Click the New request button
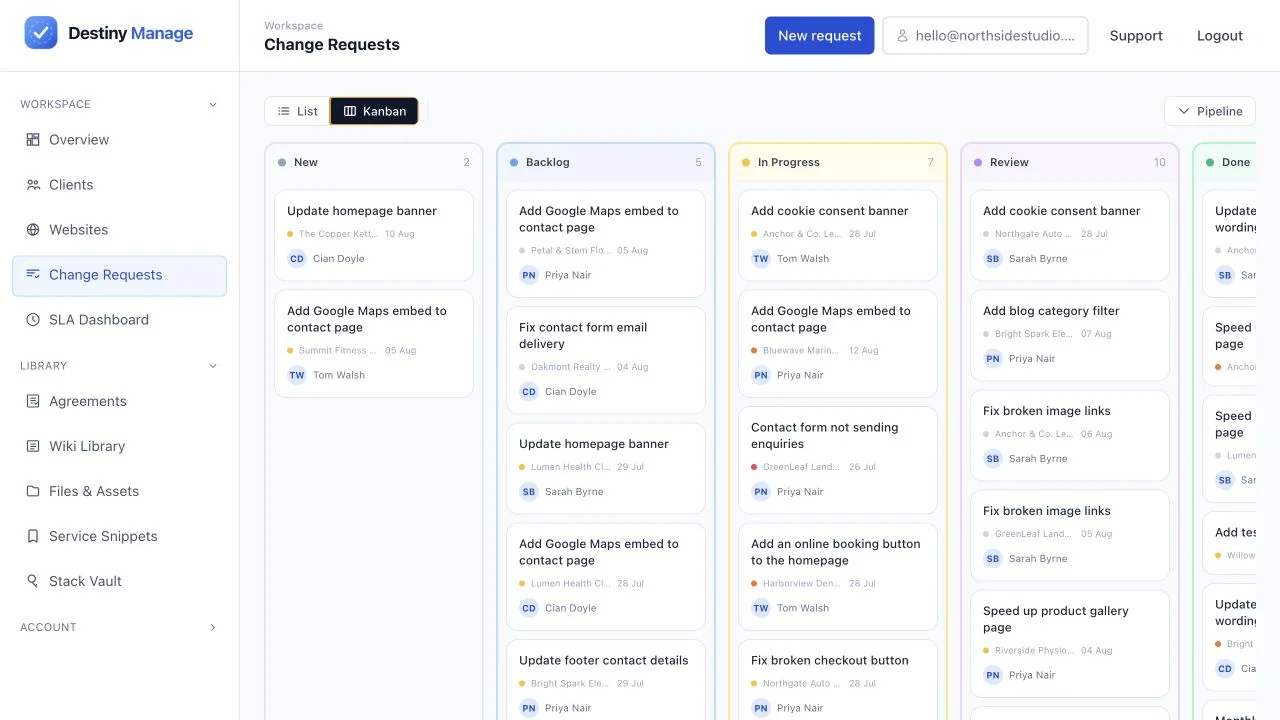Viewport: 1280px width, 720px height. click(x=820, y=35)
